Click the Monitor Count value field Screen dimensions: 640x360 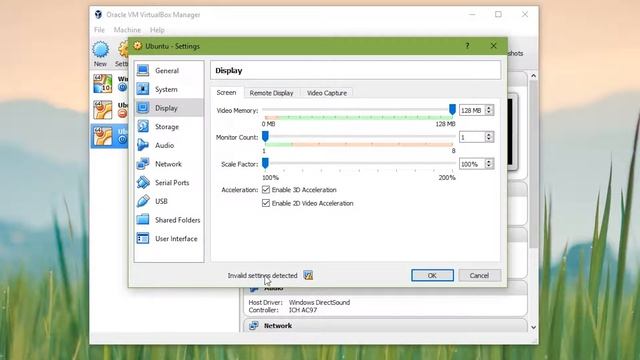[472, 137]
